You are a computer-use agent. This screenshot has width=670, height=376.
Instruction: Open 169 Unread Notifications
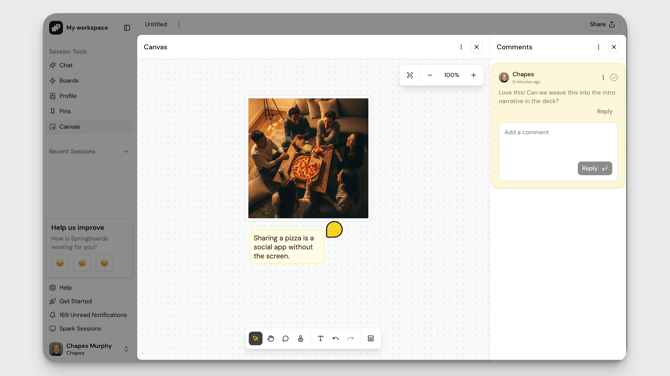(89, 315)
